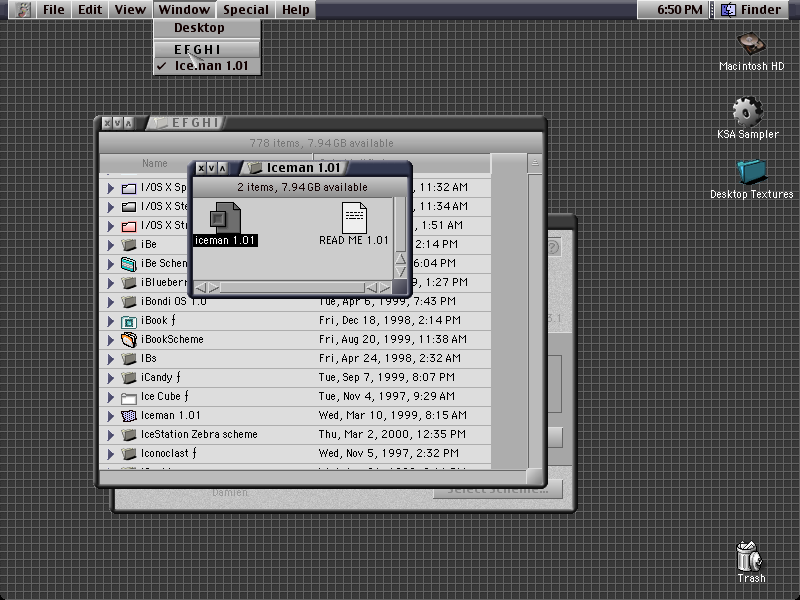Click the folder proxy icon in EFGHI title bar

click(161, 123)
